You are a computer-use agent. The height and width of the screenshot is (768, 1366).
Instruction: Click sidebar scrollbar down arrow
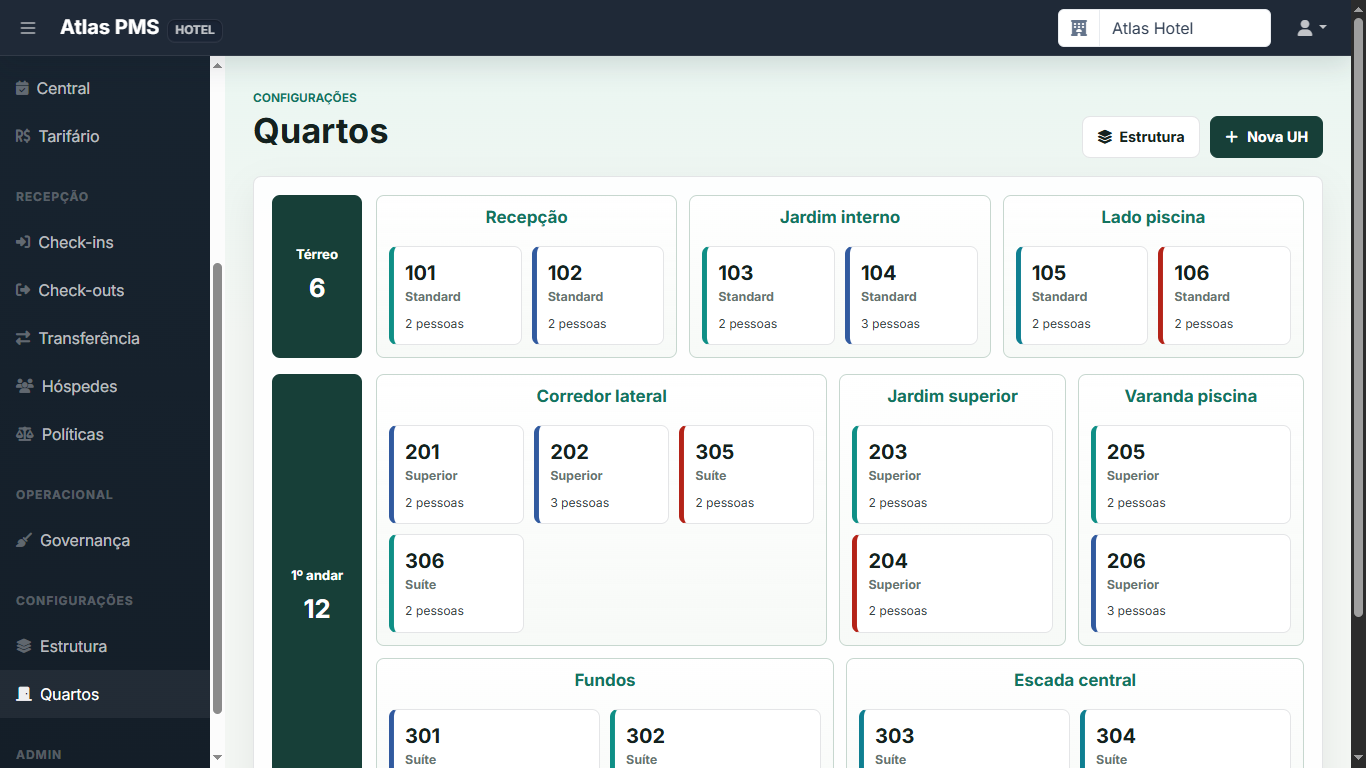[217, 758]
